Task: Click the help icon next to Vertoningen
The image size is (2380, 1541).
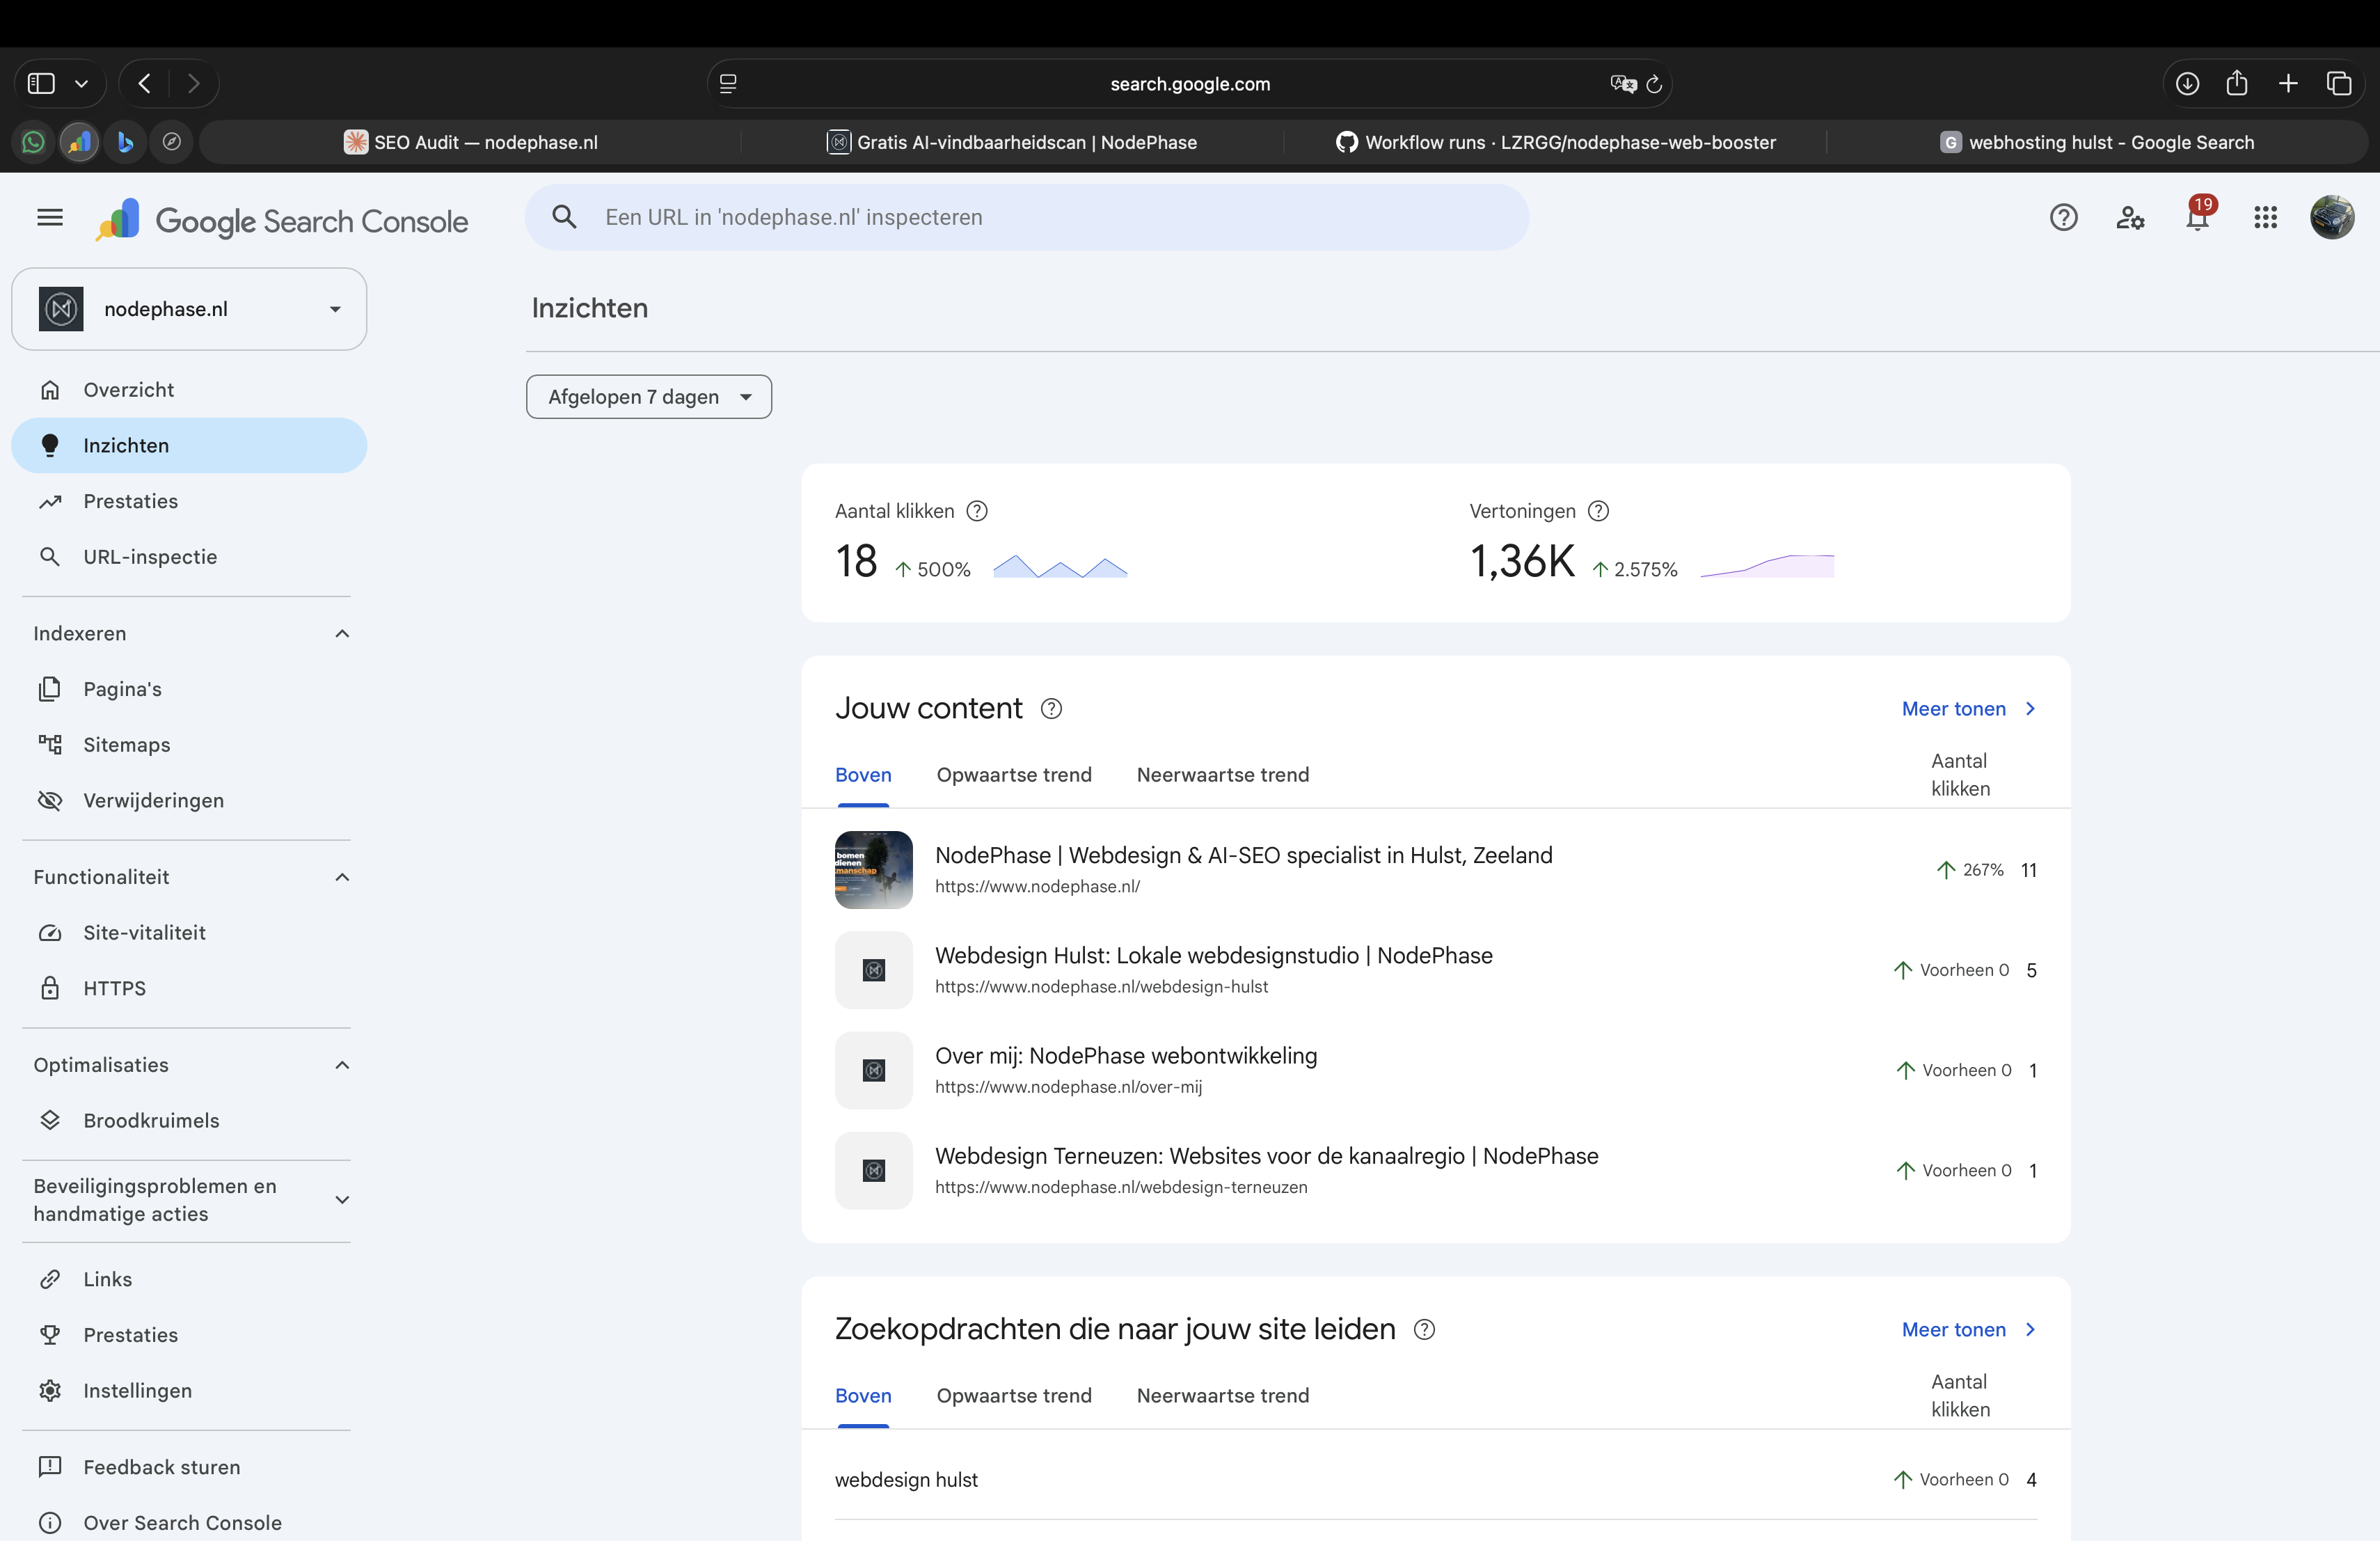Action: click(1598, 511)
